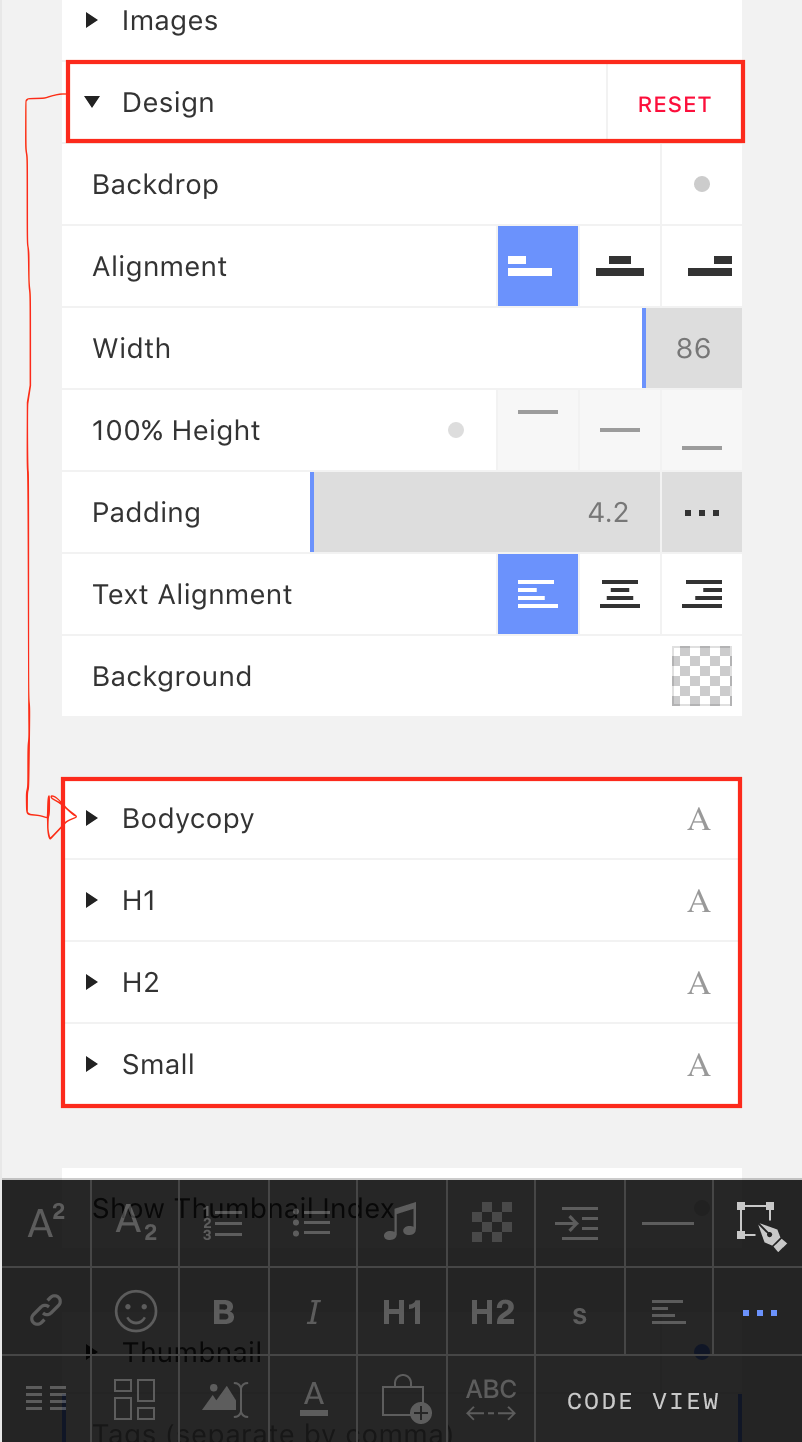Insert an emoji with the smiley icon
Screen dimensions: 802x1442
136,1310
